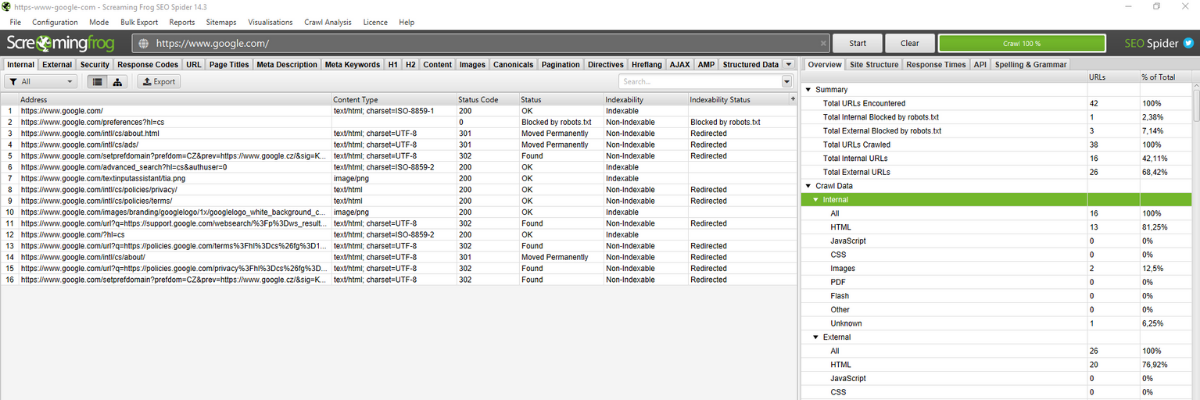Clear the URL bar with the X icon

823,44
